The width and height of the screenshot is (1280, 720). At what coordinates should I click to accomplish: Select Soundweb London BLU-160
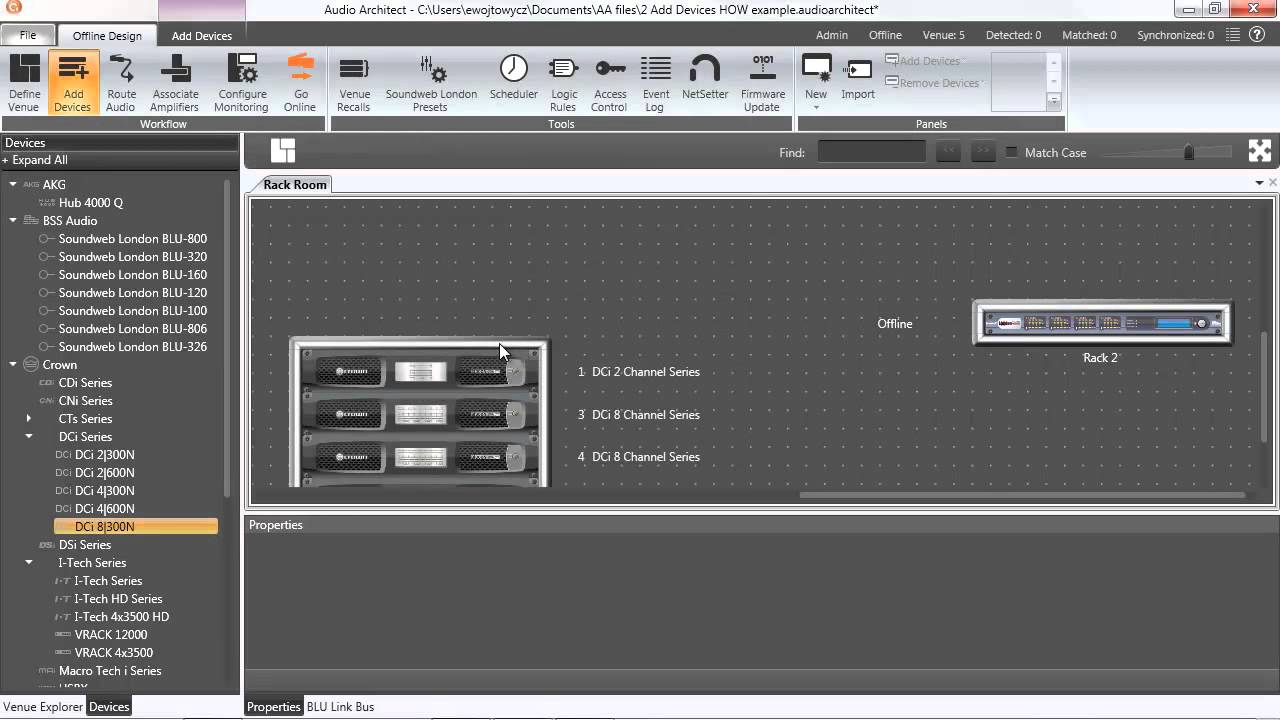tap(132, 275)
